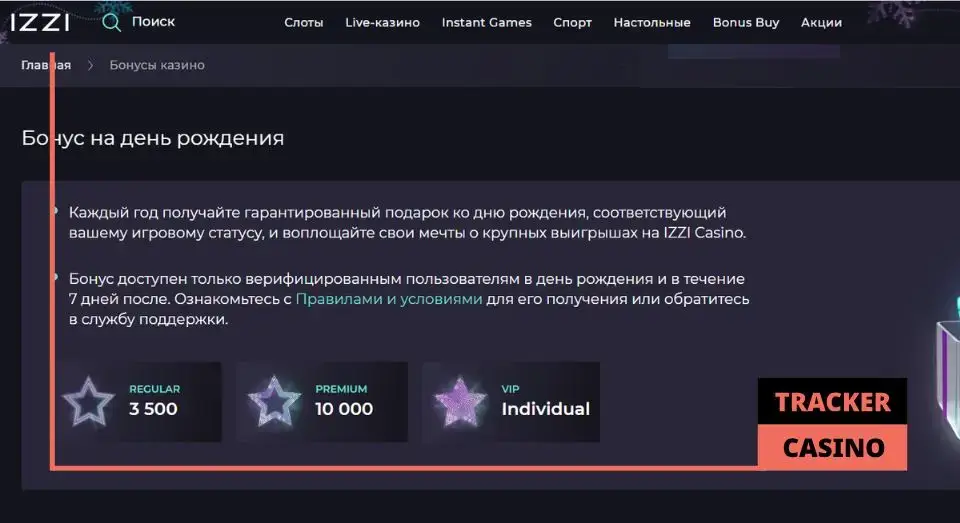
Task: Open the Поиск search field
Action: point(153,22)
